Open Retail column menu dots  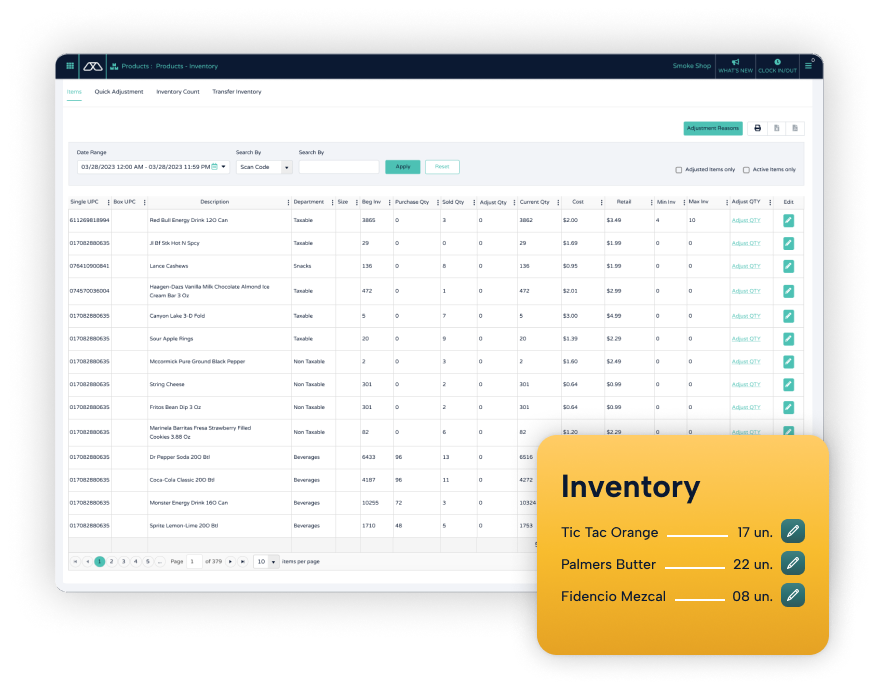pos(651,202)
